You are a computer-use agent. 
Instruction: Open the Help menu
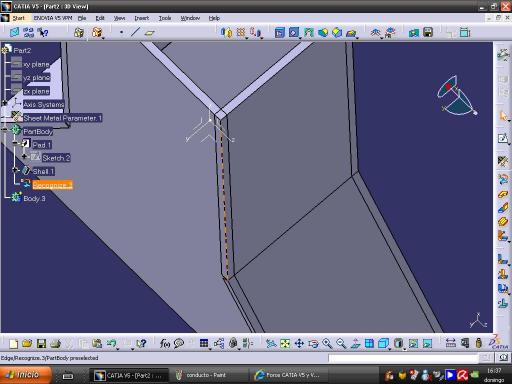coord(214,18)
